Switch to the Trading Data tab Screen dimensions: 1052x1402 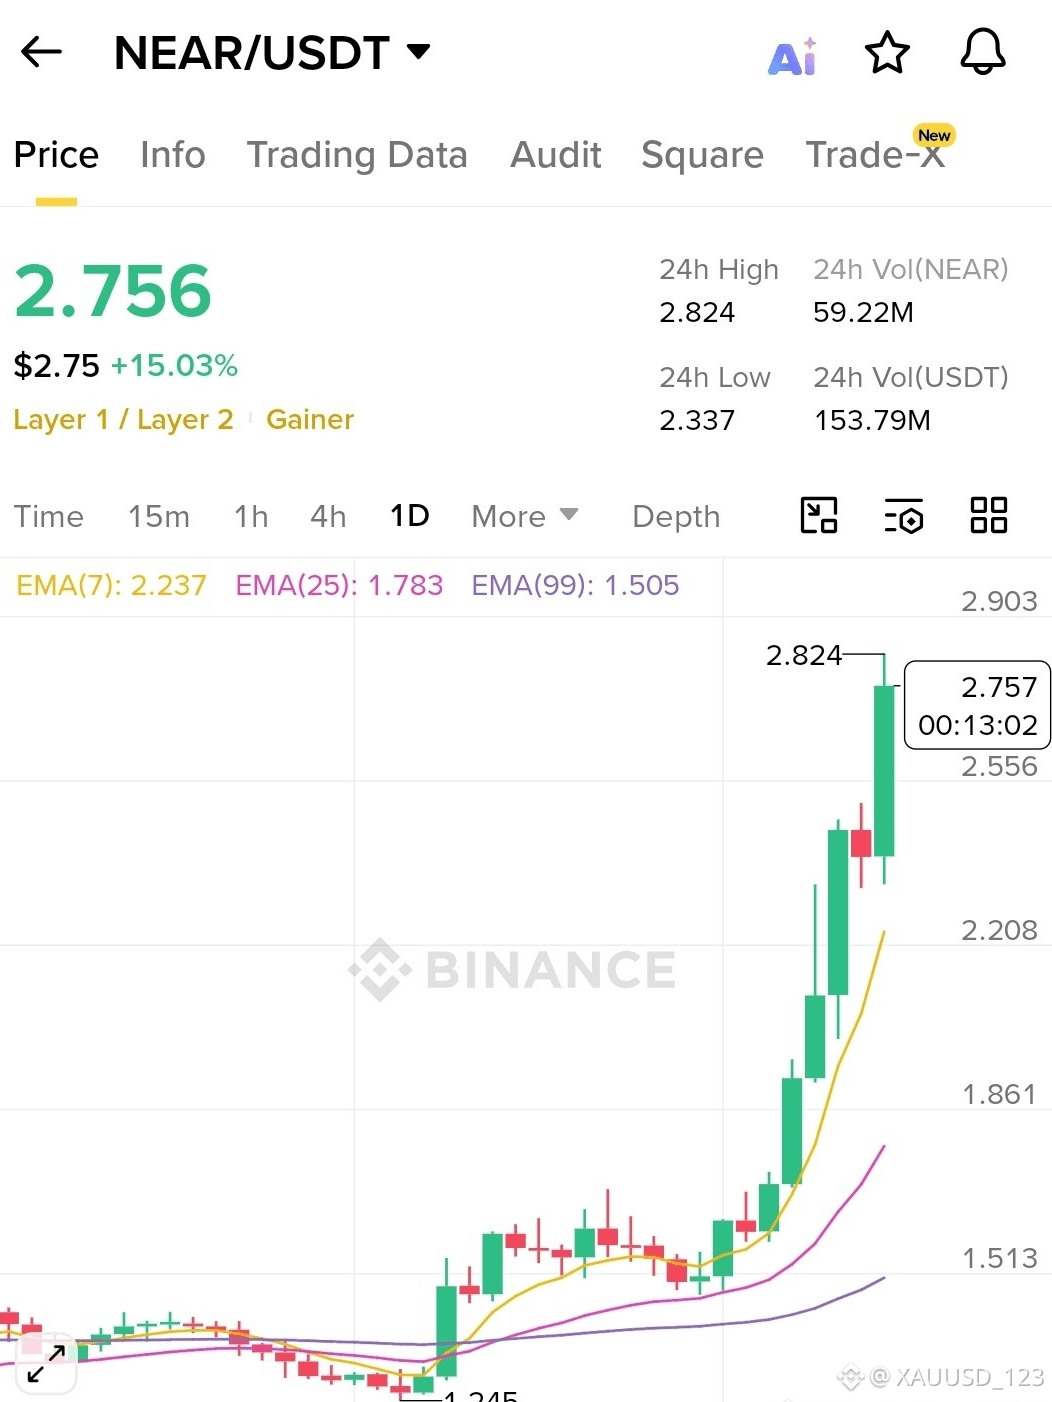point(357,155)
